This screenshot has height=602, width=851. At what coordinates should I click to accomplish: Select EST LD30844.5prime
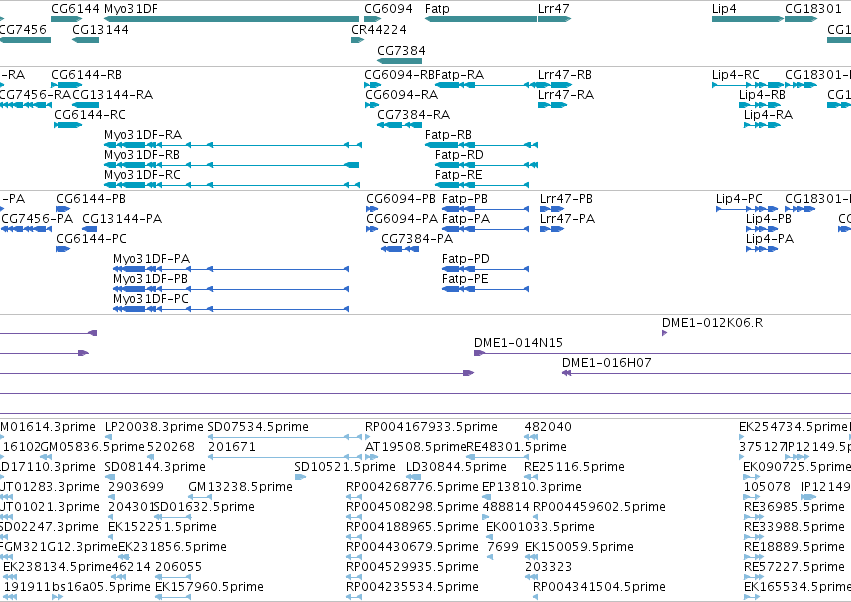coord(414,477)
